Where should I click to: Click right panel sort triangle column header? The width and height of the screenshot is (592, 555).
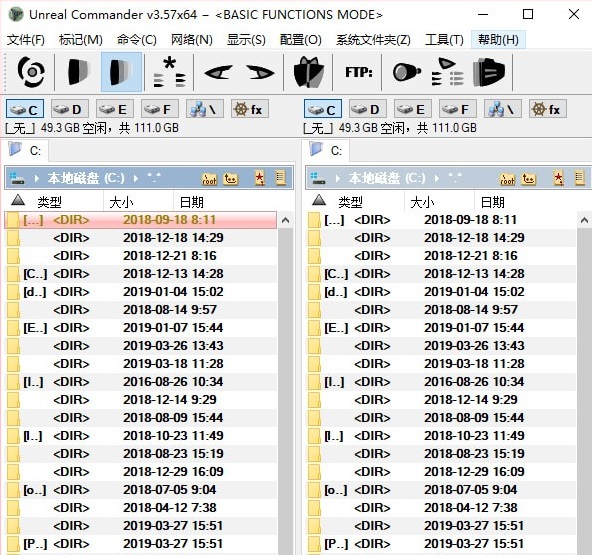[319, 200]
